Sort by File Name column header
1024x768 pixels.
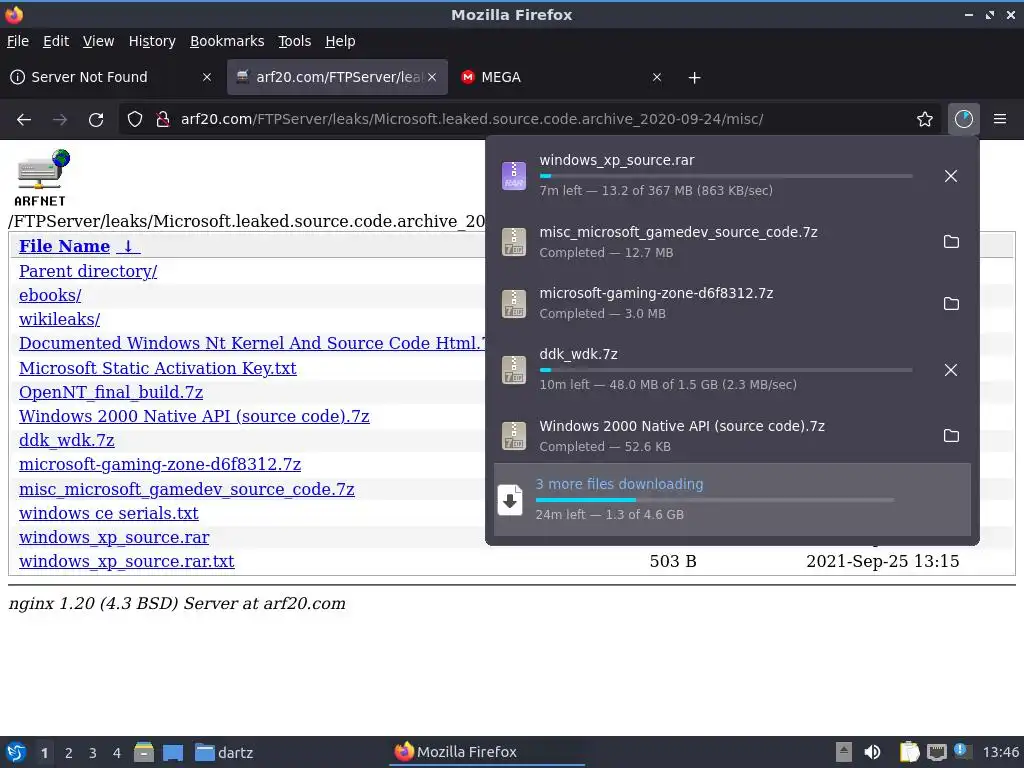tap(64, 246)
